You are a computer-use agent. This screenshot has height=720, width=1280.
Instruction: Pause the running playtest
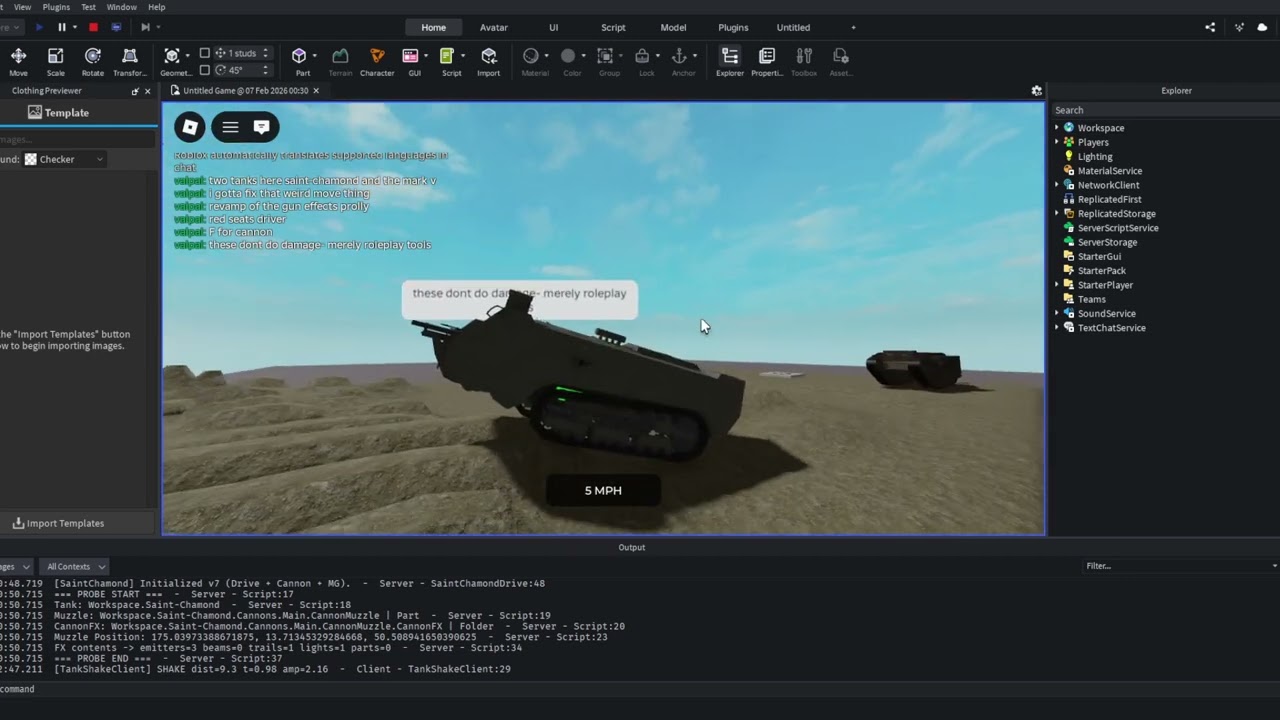61,27
